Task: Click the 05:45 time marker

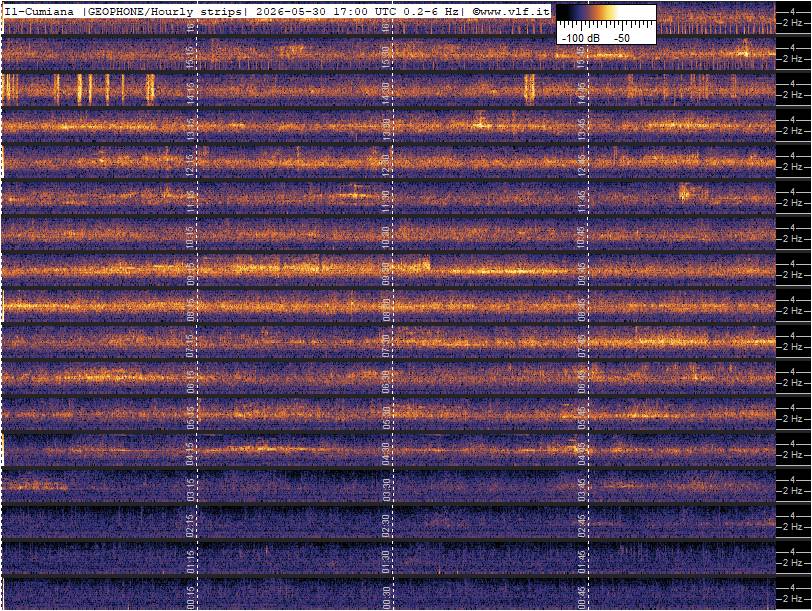Action: point(582,417)
